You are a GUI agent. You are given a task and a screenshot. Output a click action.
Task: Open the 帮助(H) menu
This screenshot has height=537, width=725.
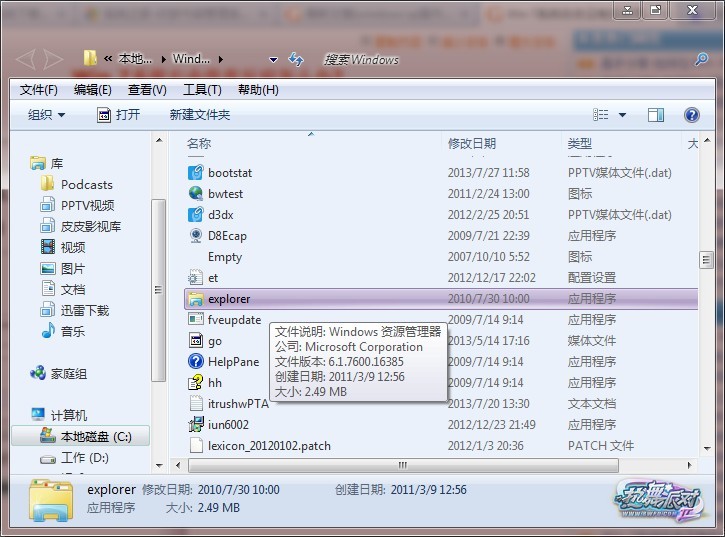[x=258, y=90]
